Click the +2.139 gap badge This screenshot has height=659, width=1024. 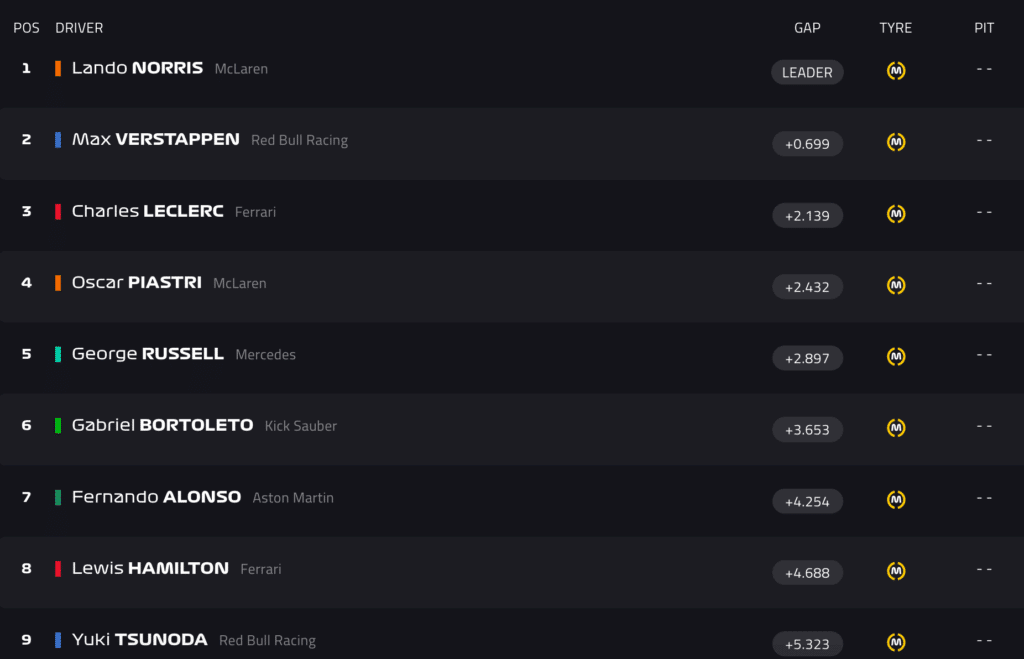point(807,215)
